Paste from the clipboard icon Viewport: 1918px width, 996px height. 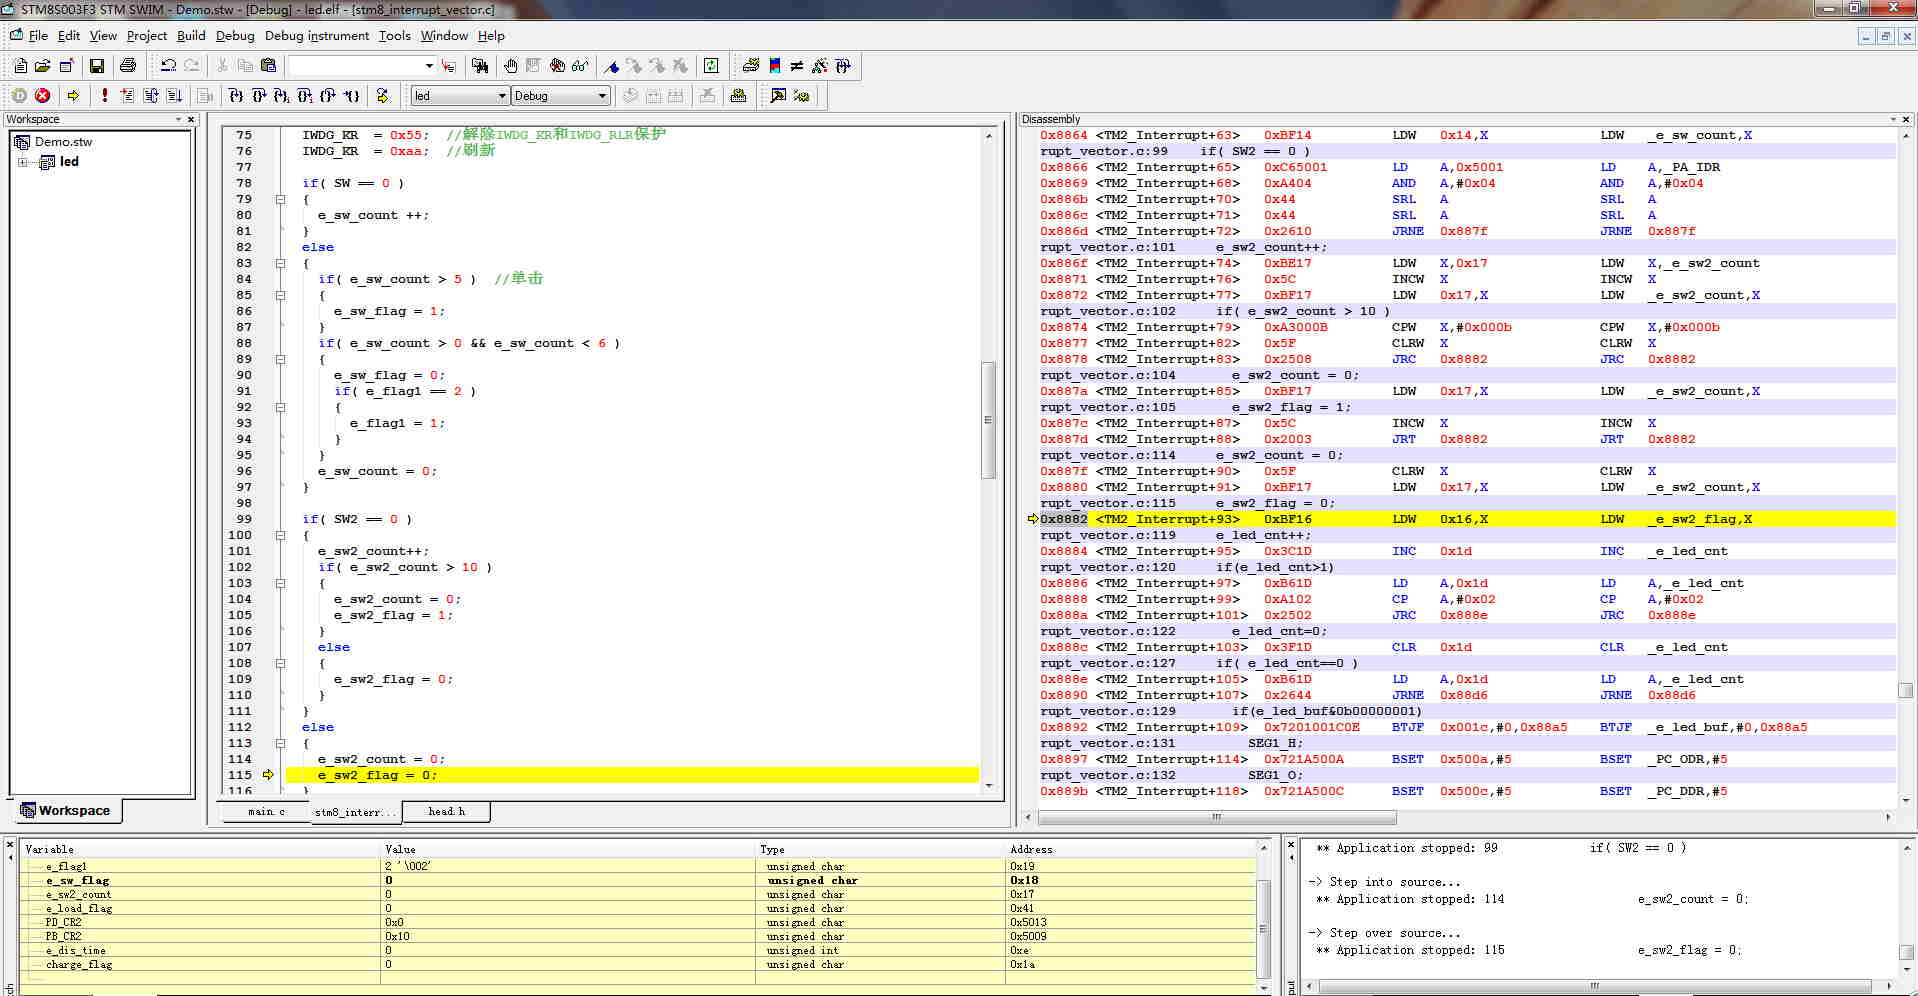click(268, 66)
